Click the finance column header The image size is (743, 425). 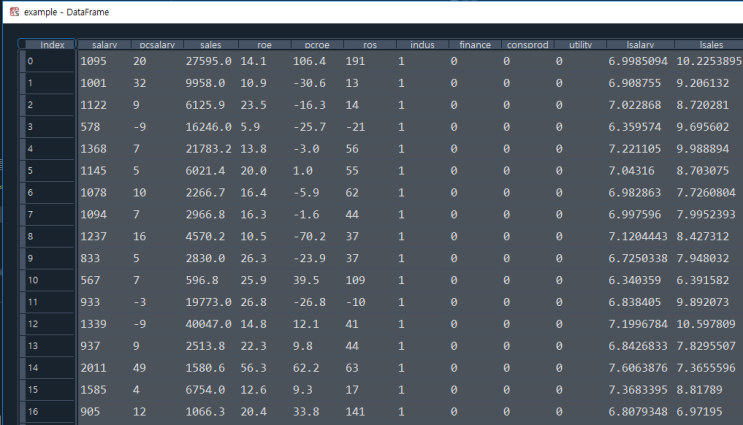click(x=475, y=44)
